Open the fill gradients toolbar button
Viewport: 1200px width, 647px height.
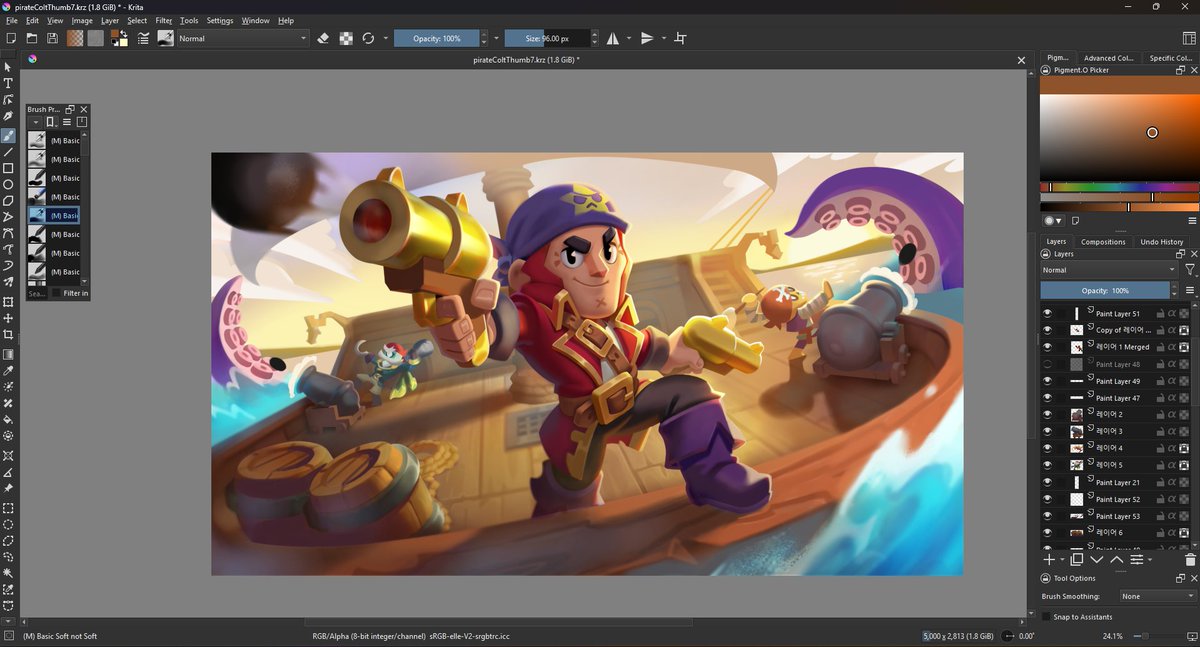click(75, 38)
